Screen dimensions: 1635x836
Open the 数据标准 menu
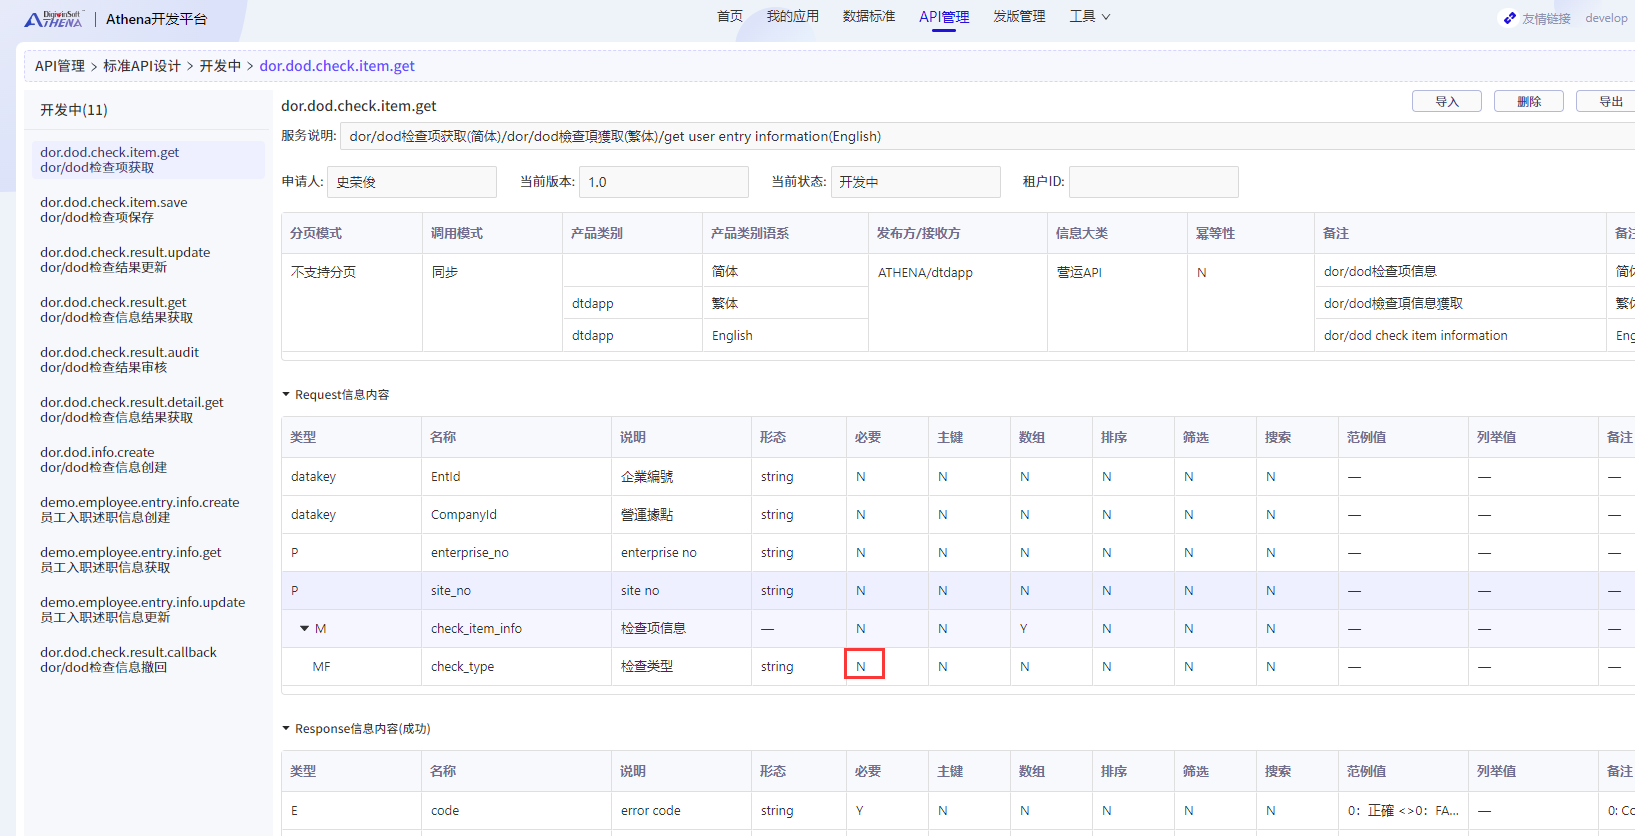click(868, 17)
